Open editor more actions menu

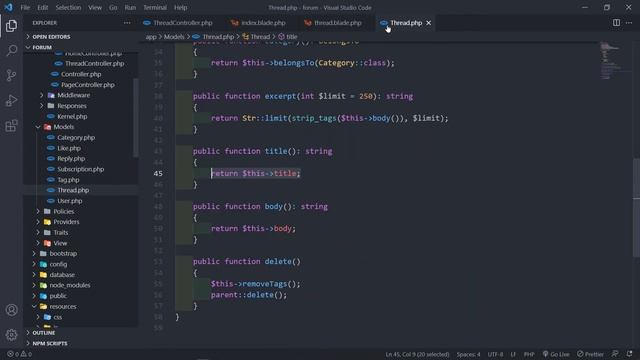pyautogui.click(x=629, y=23)
